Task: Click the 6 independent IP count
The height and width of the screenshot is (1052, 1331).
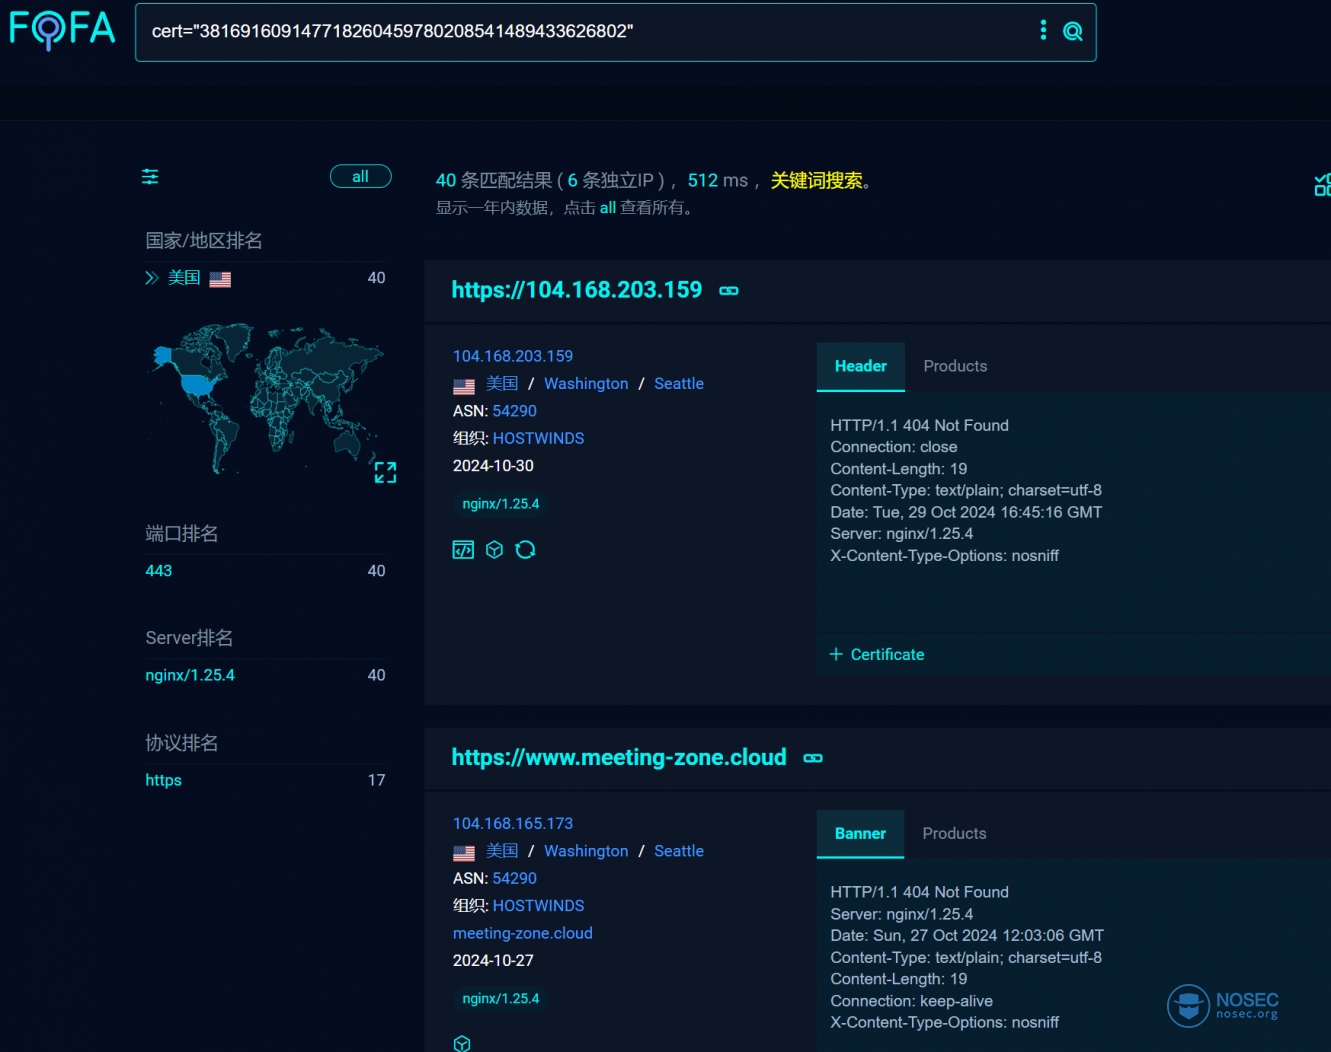Action: coord(573,181)
